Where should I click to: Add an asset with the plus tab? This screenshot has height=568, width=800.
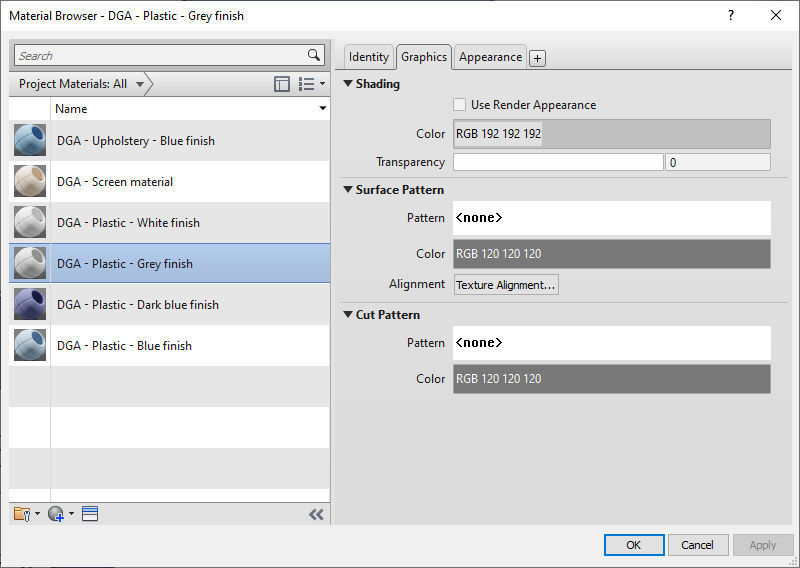537,58
